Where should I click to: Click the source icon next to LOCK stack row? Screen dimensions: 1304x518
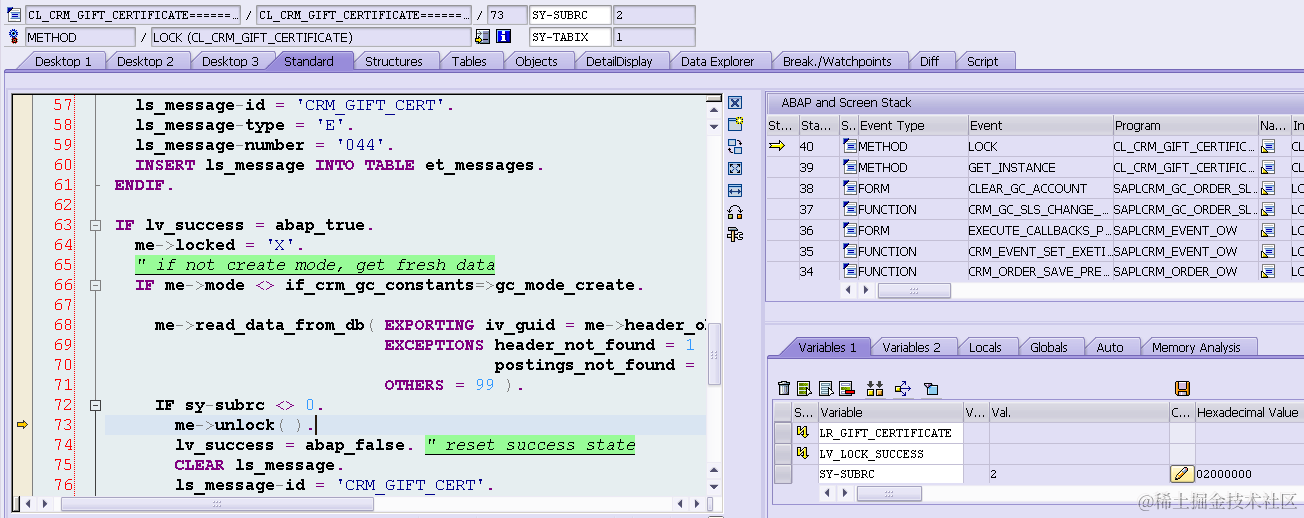tap(849, 146)
